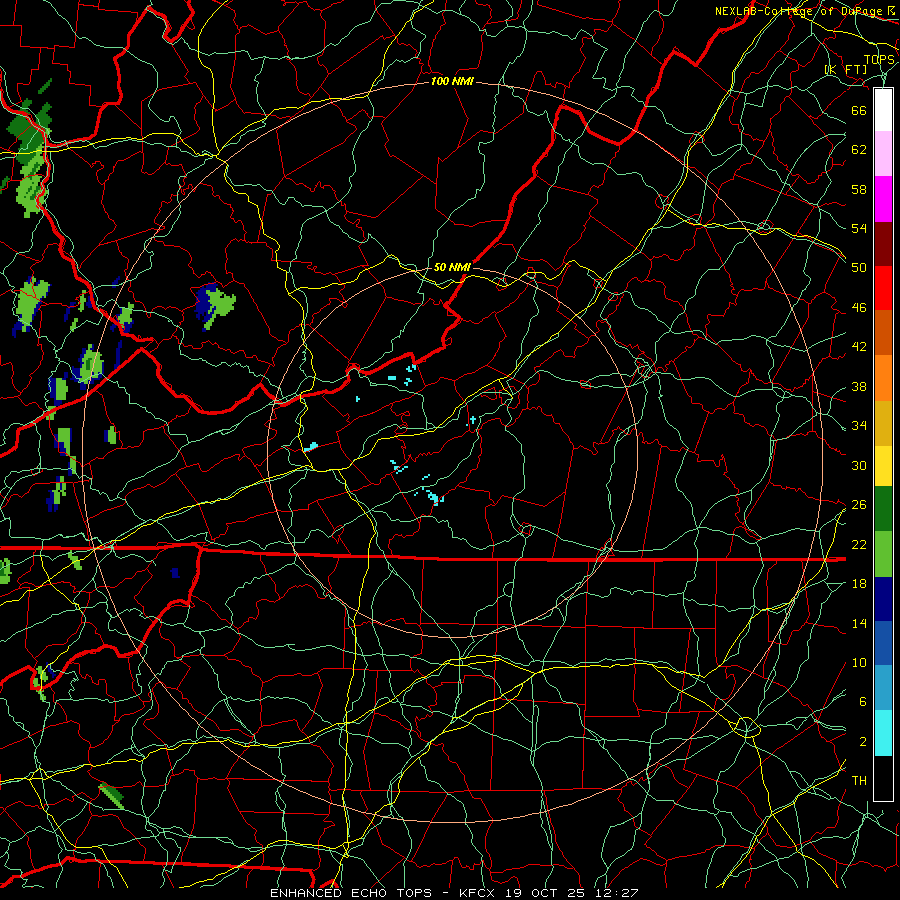Screen dimensions: 900x900
Task: Click the 2 legend value
Action: pos(862,742)
